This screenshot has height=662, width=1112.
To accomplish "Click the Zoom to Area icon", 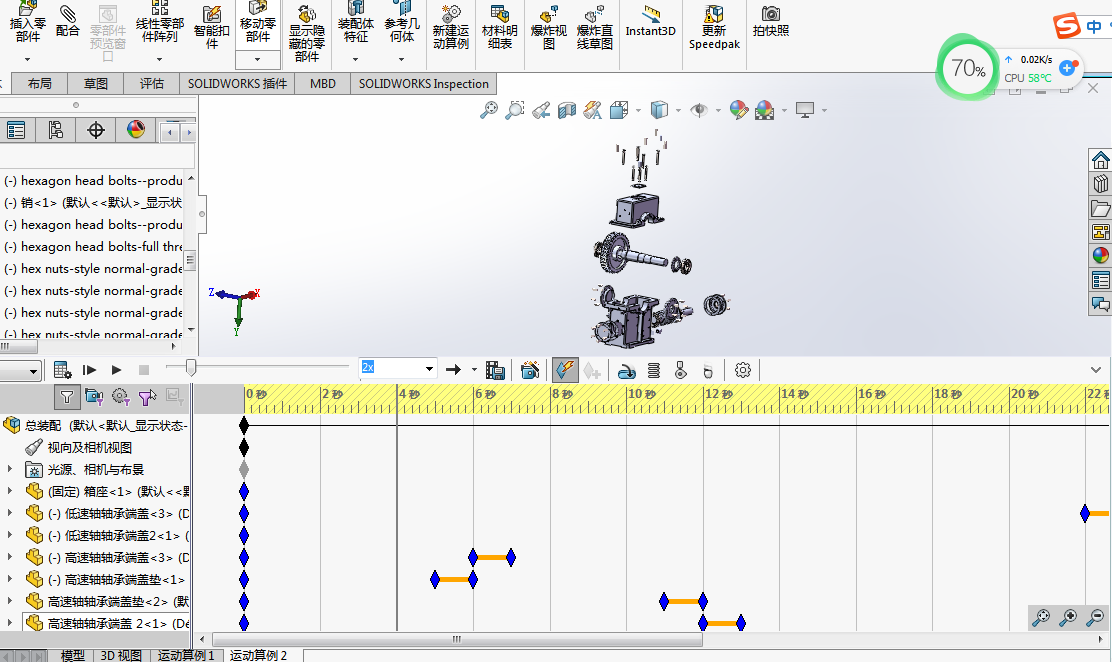I will click(x=515, y=110).
